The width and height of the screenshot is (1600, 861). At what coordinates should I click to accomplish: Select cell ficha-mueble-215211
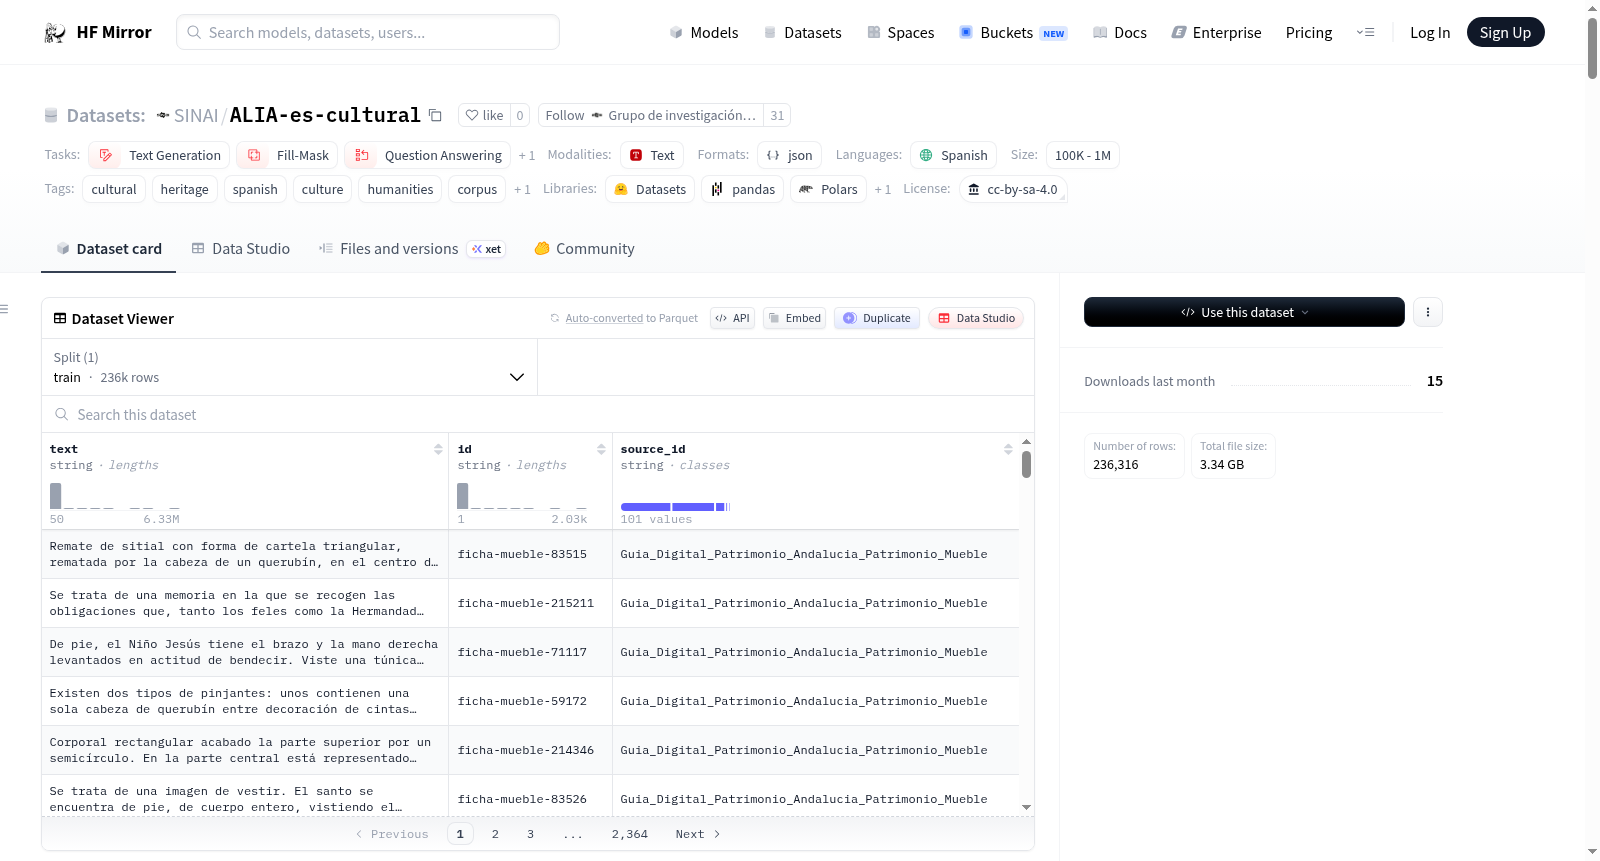(x=530, y=603)
